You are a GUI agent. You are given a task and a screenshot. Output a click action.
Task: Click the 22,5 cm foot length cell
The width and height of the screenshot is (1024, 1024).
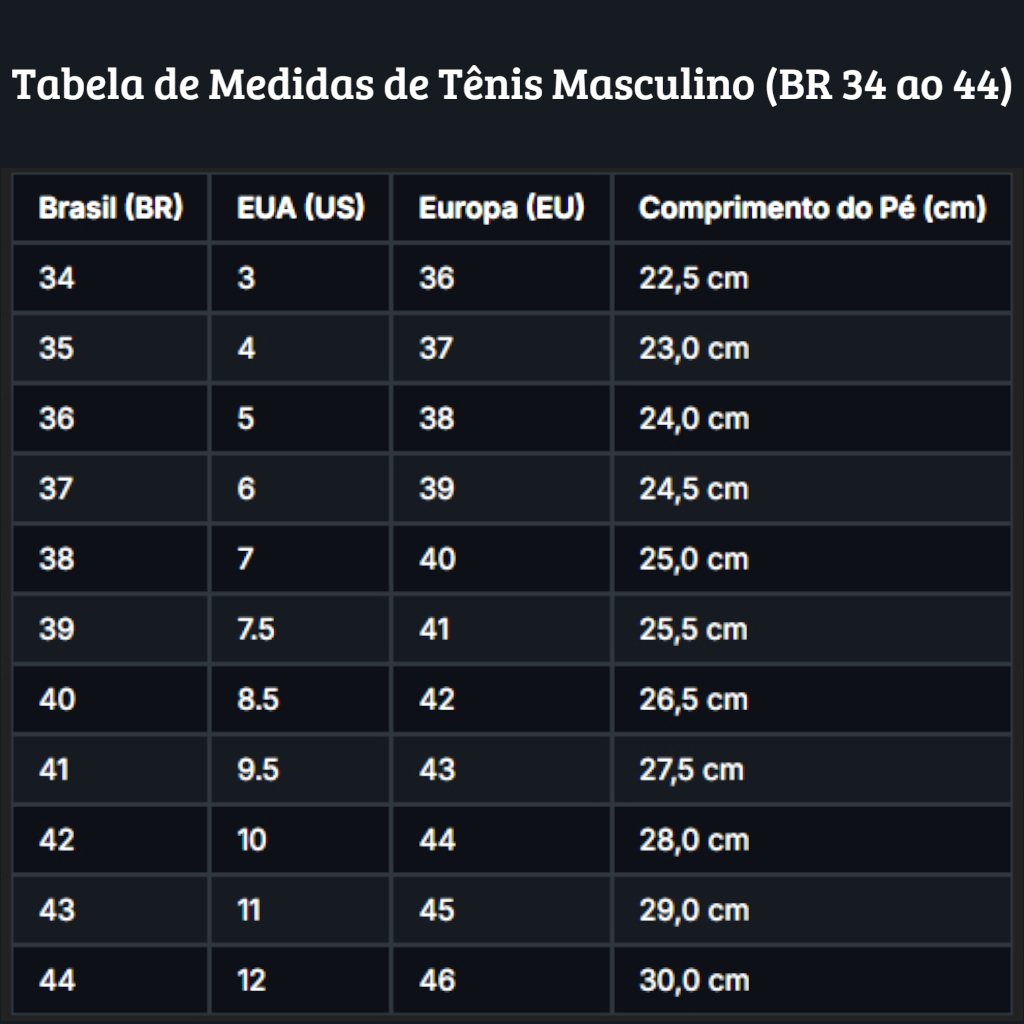coord(812,278)
